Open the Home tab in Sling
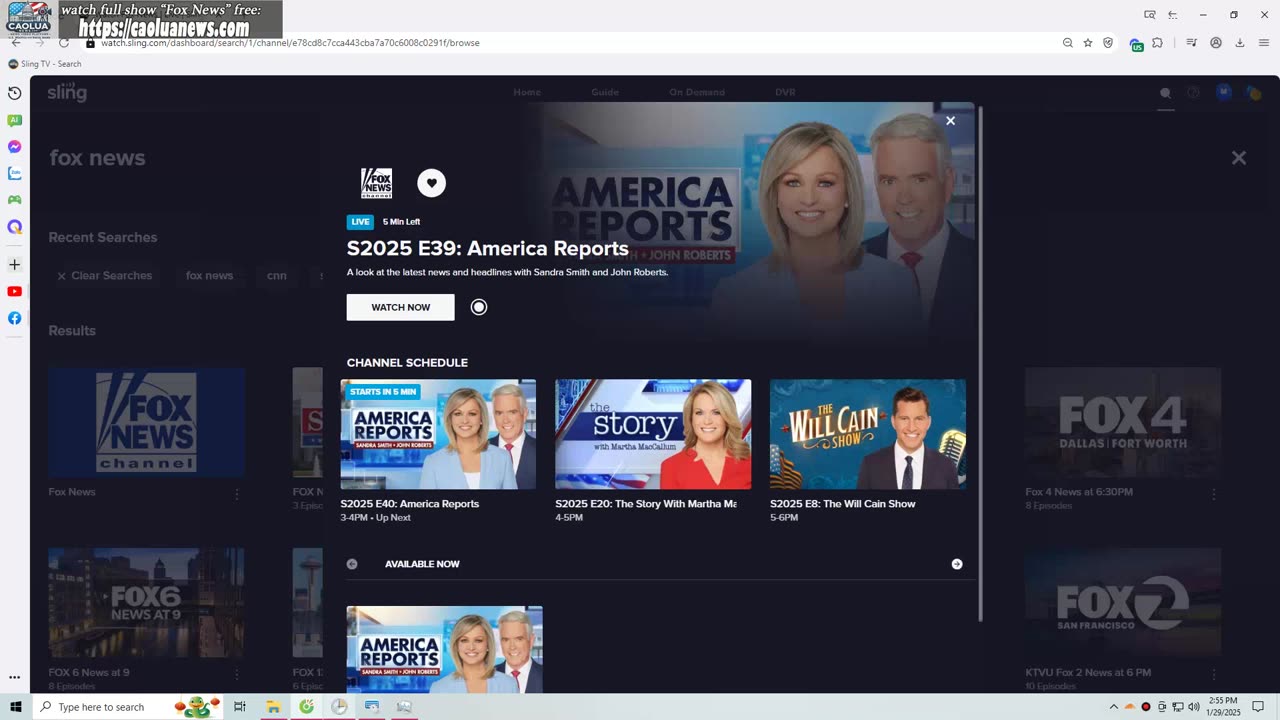Viewport: 1280px width, 720px height. coord(527,92)
